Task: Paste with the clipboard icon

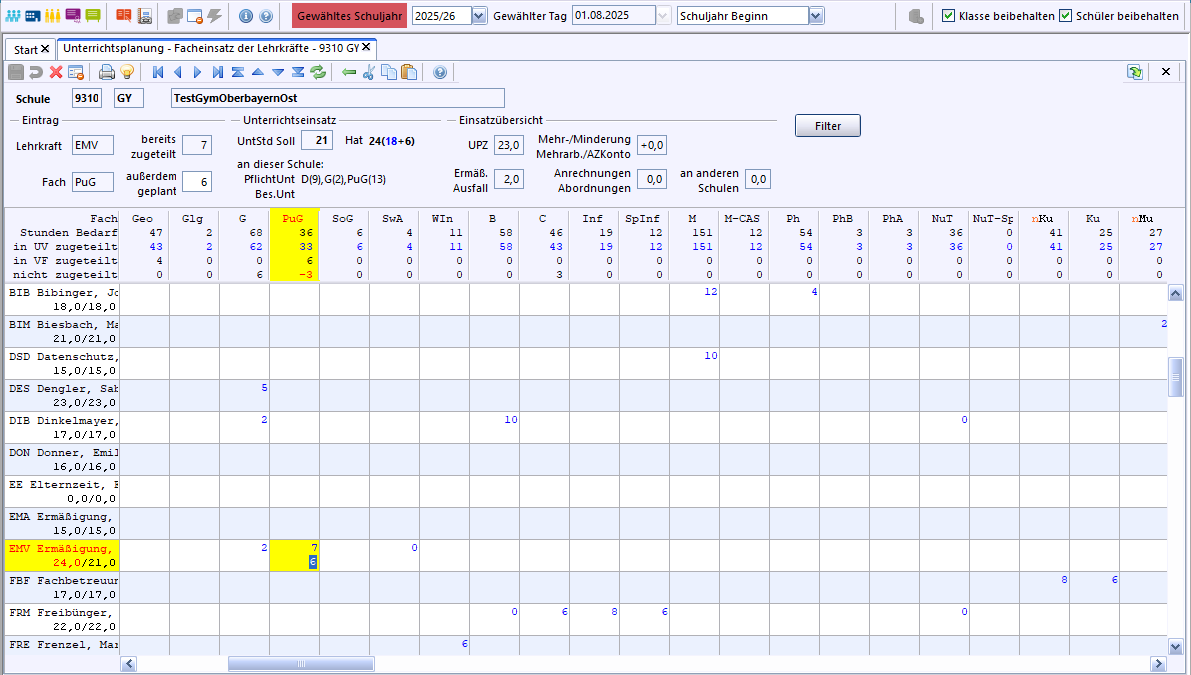Action: click(409, 72)
